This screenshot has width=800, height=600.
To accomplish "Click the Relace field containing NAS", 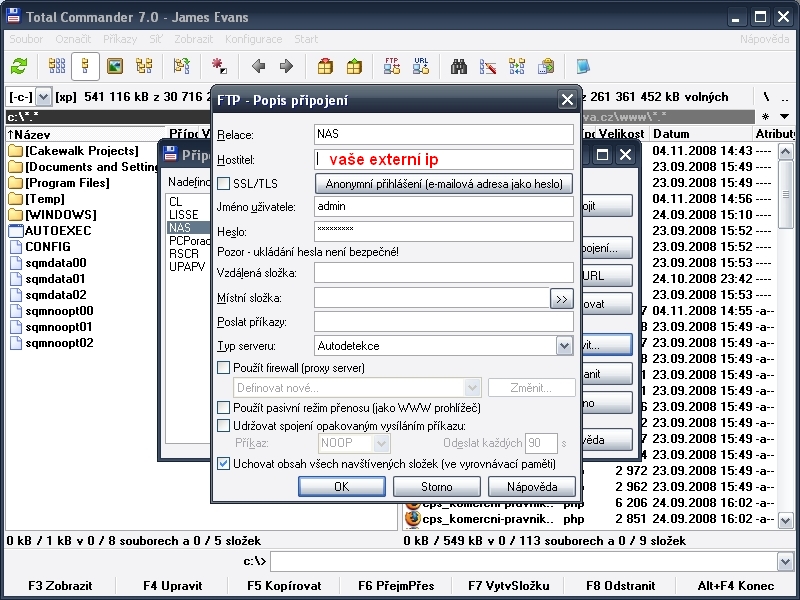I will pyautogui.click(x=444, y=135).
